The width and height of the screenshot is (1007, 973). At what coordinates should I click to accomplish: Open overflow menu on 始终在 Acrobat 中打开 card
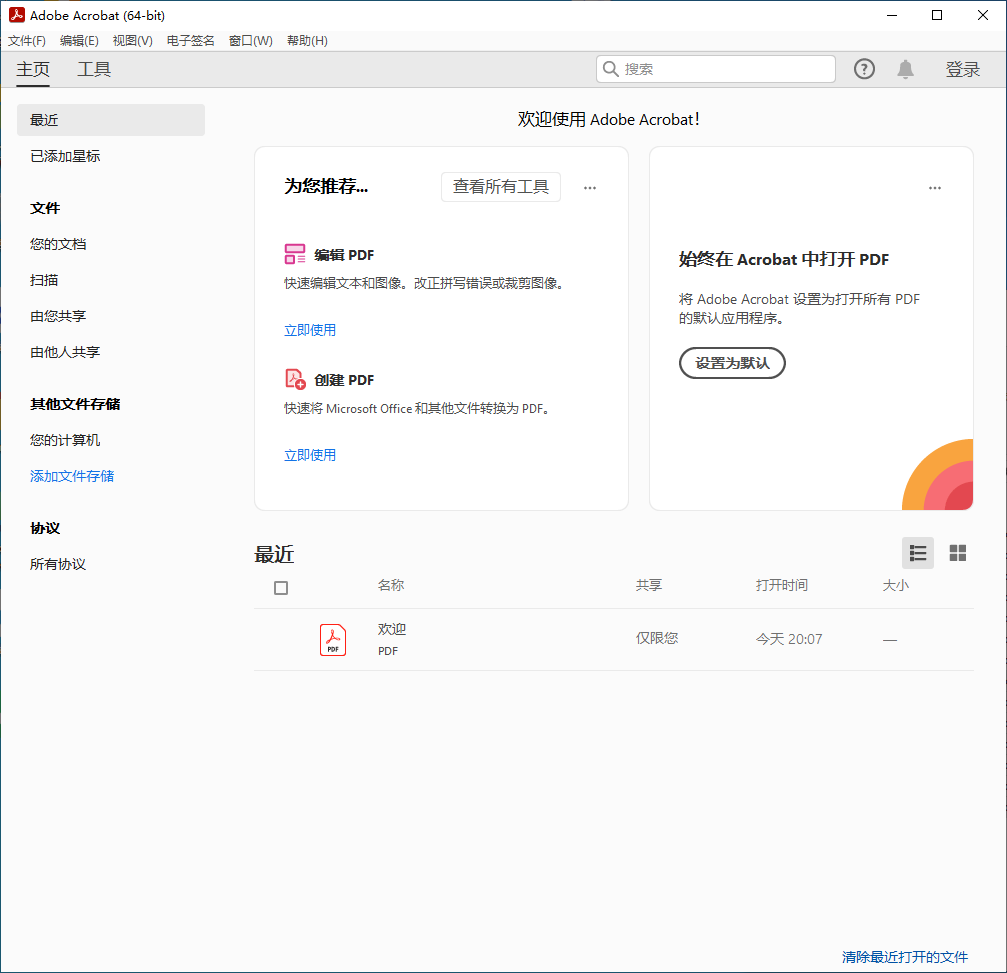[935, 187]
